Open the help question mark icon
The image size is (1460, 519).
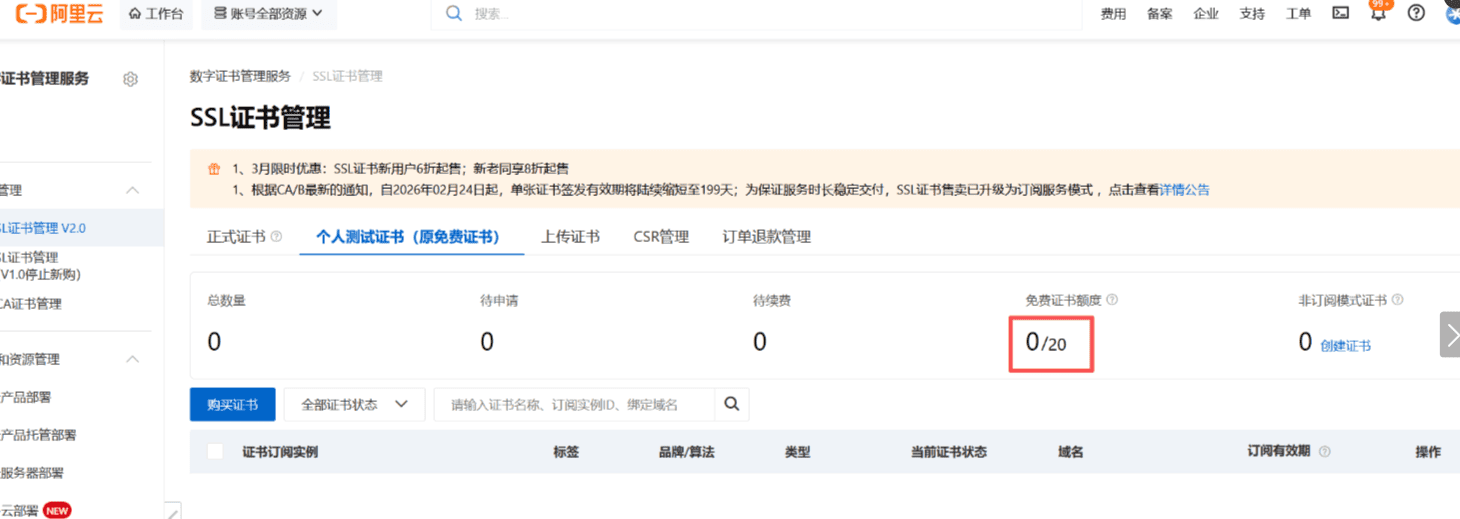tap(1416, 13)
